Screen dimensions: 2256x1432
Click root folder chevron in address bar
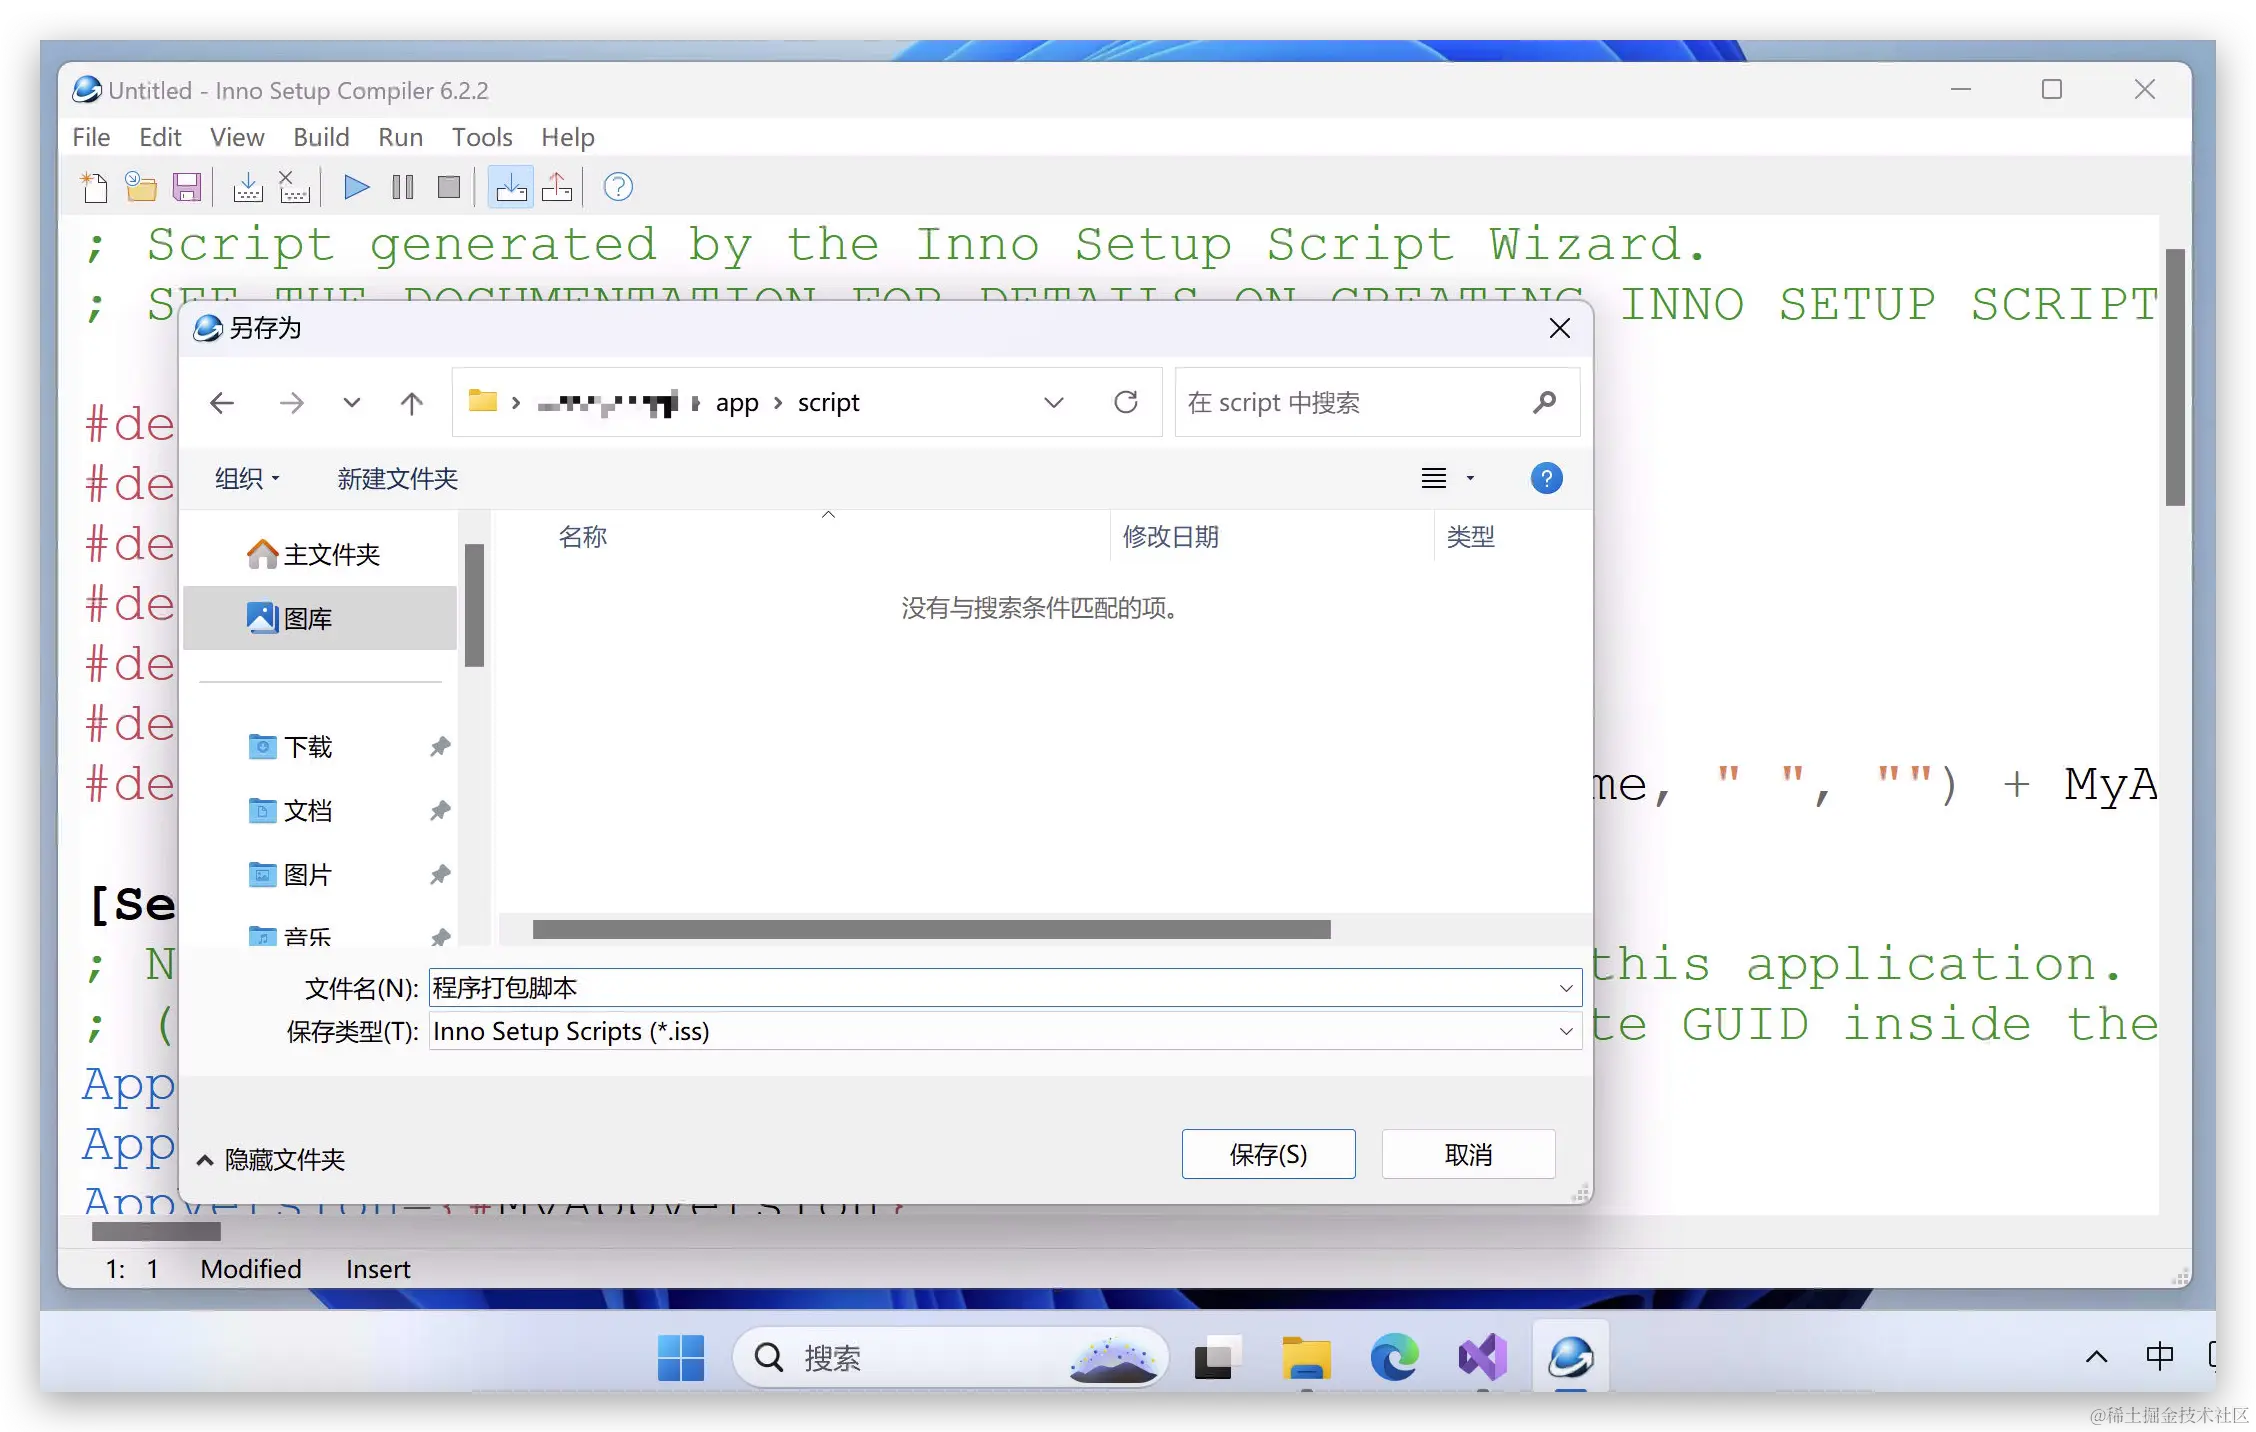[x=516, y=403]
